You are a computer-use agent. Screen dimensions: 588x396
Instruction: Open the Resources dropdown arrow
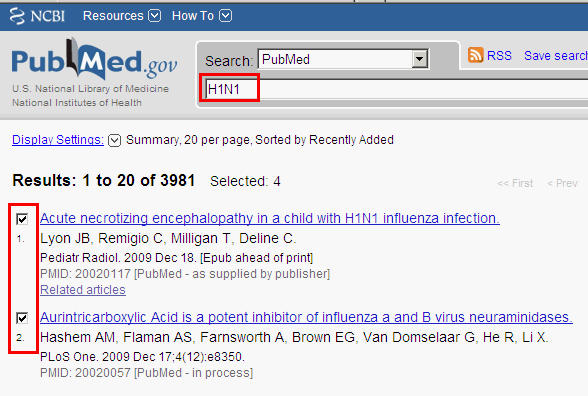(x=154, y=16)
